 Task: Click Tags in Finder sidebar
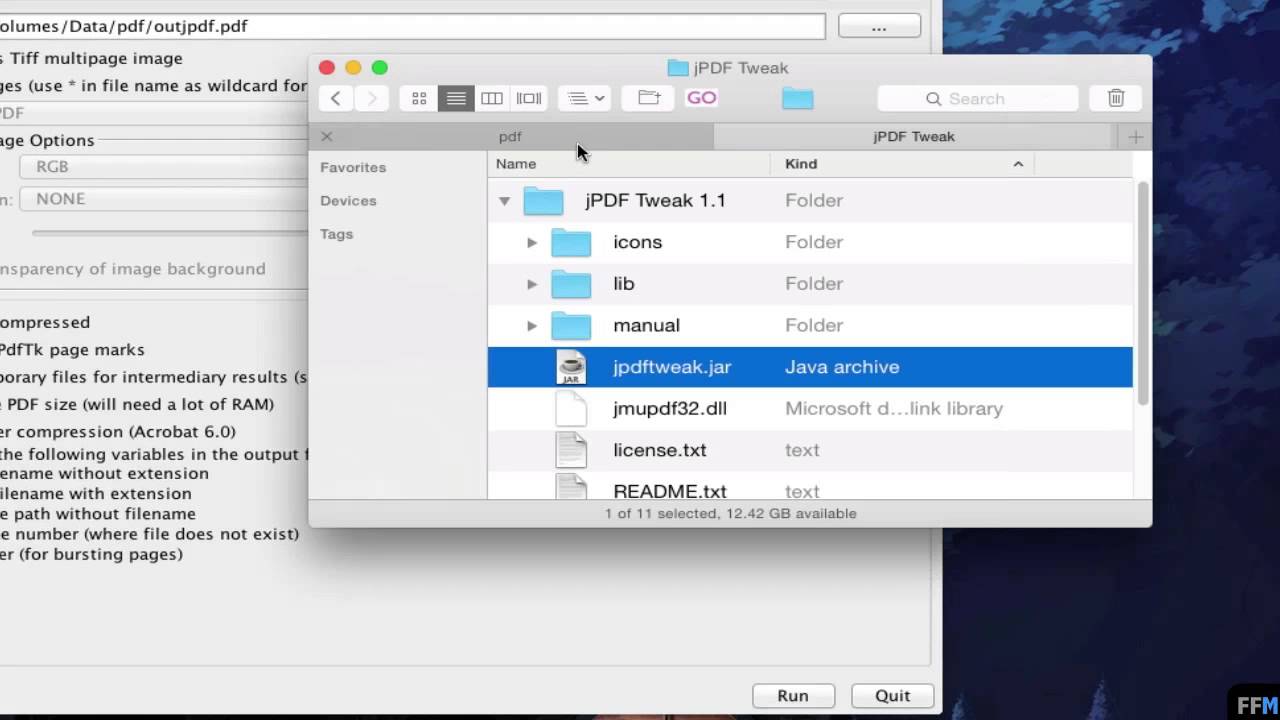(x=336, y=234)
